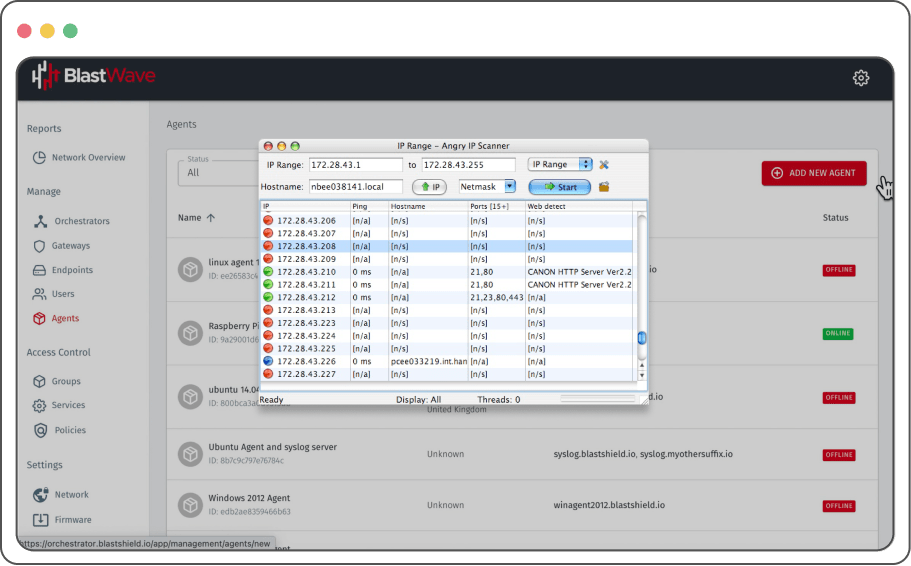The image size is (911, 566).
Task: Click the OFFLINE badge of Windows 2012 Agent
Action: click(x=838, y=506)
